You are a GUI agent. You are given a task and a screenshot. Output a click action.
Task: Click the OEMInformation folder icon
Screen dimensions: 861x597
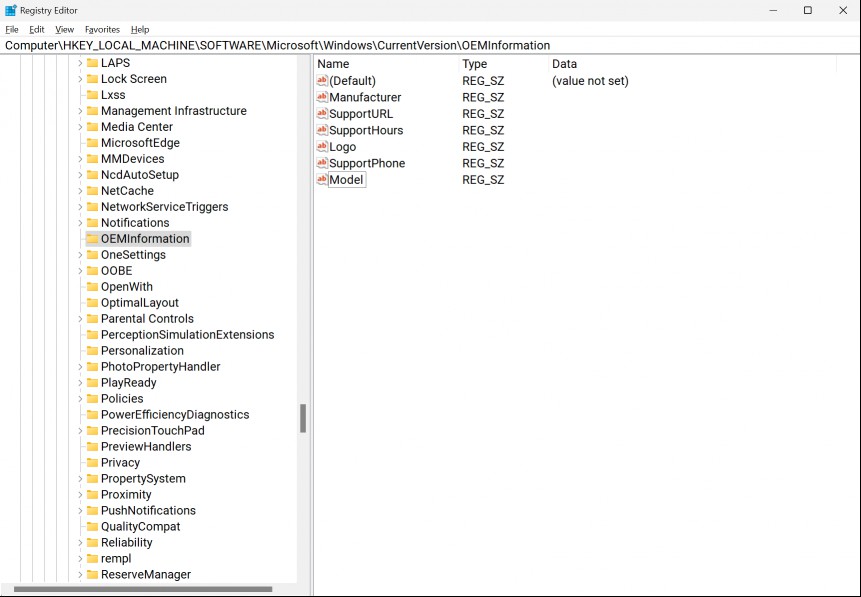(x=92, y=239)
